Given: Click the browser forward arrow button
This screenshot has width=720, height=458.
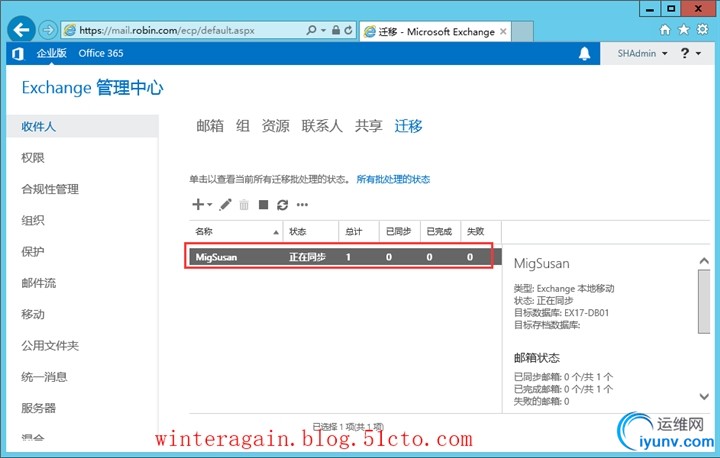Looking at the screenshot, I should pyautogui.click(x=47, y=30).
